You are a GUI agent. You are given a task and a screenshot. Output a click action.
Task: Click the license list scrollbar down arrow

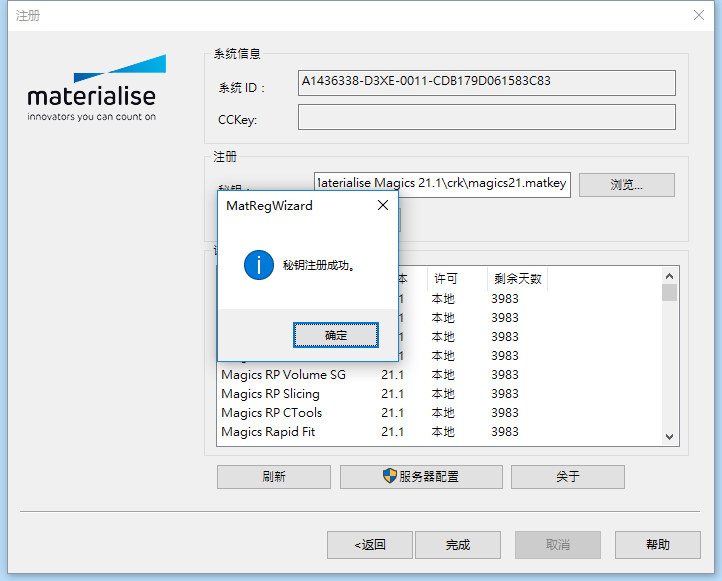click(670, 437)
